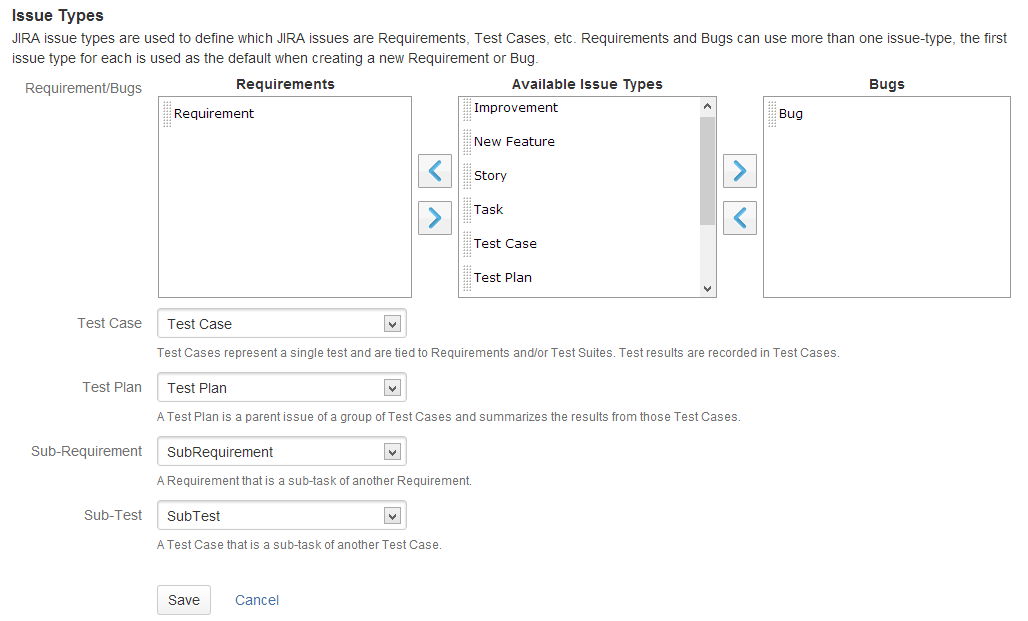Click right arrow to move type to Bugs
The height and width of the screenshot is (621, 1028).
pos(739,172)
